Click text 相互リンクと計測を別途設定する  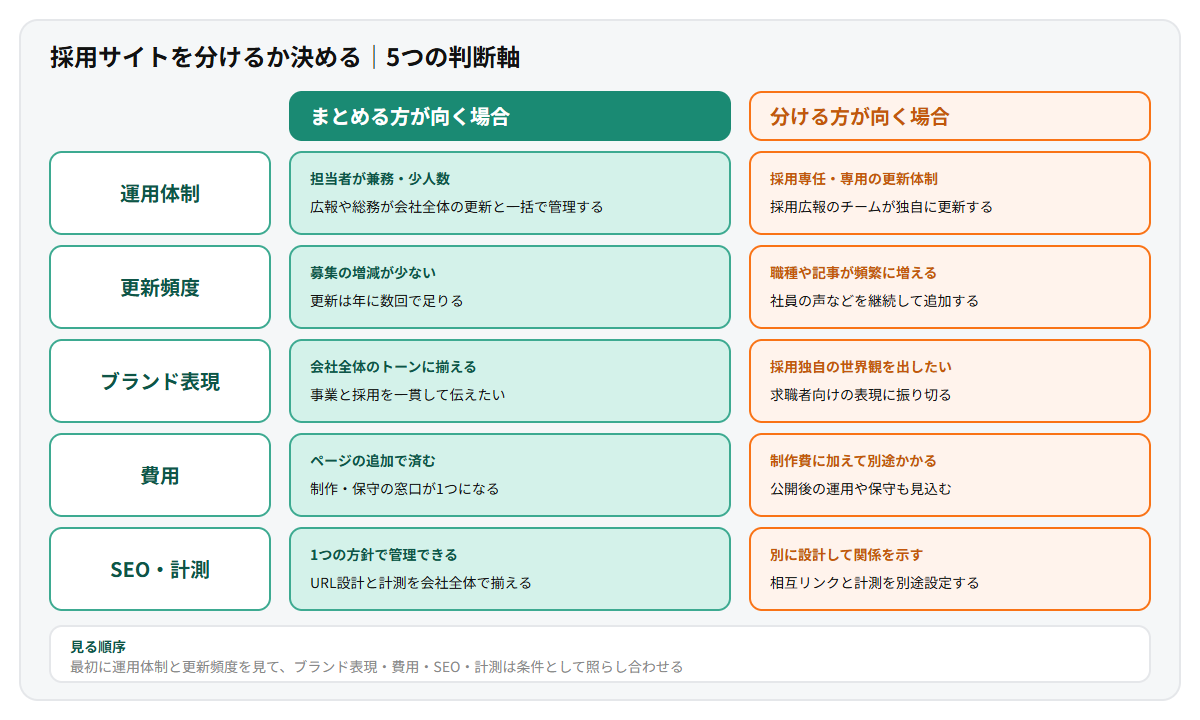874,583
